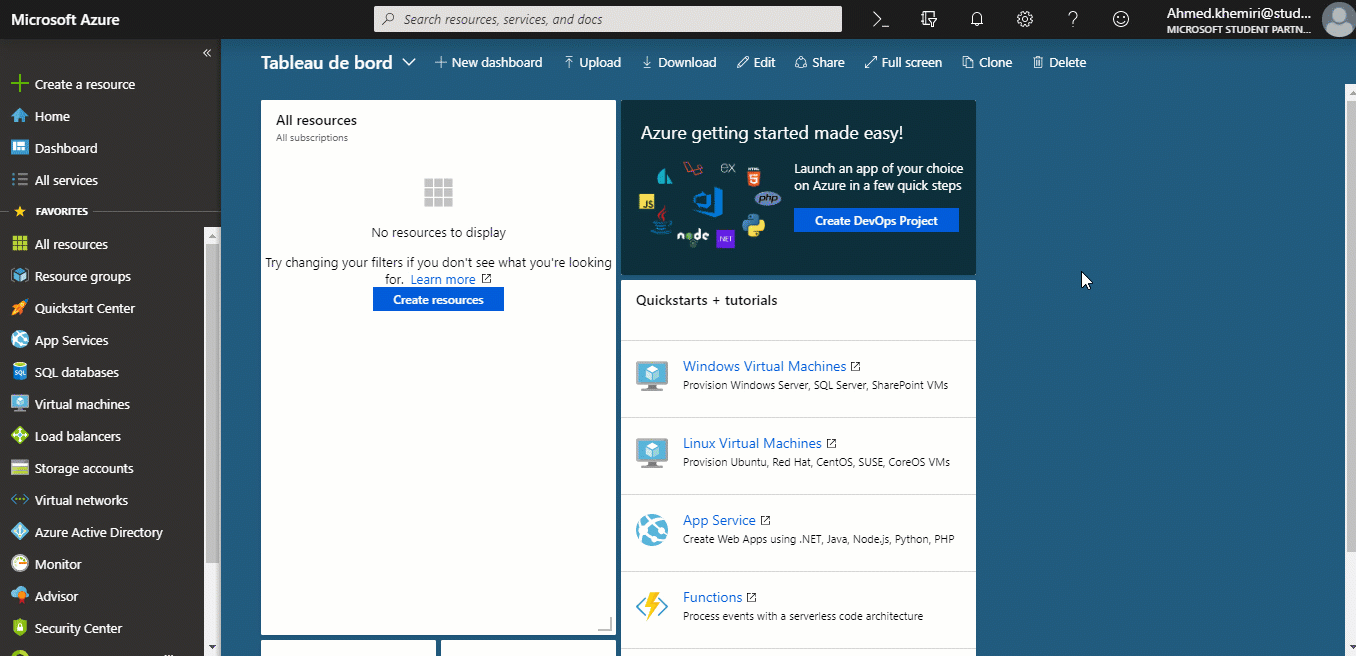Screen dimensions: 1356x656
Task: Click the Windows Virtual Machines tile icon
Action: (x=652, y=376)
